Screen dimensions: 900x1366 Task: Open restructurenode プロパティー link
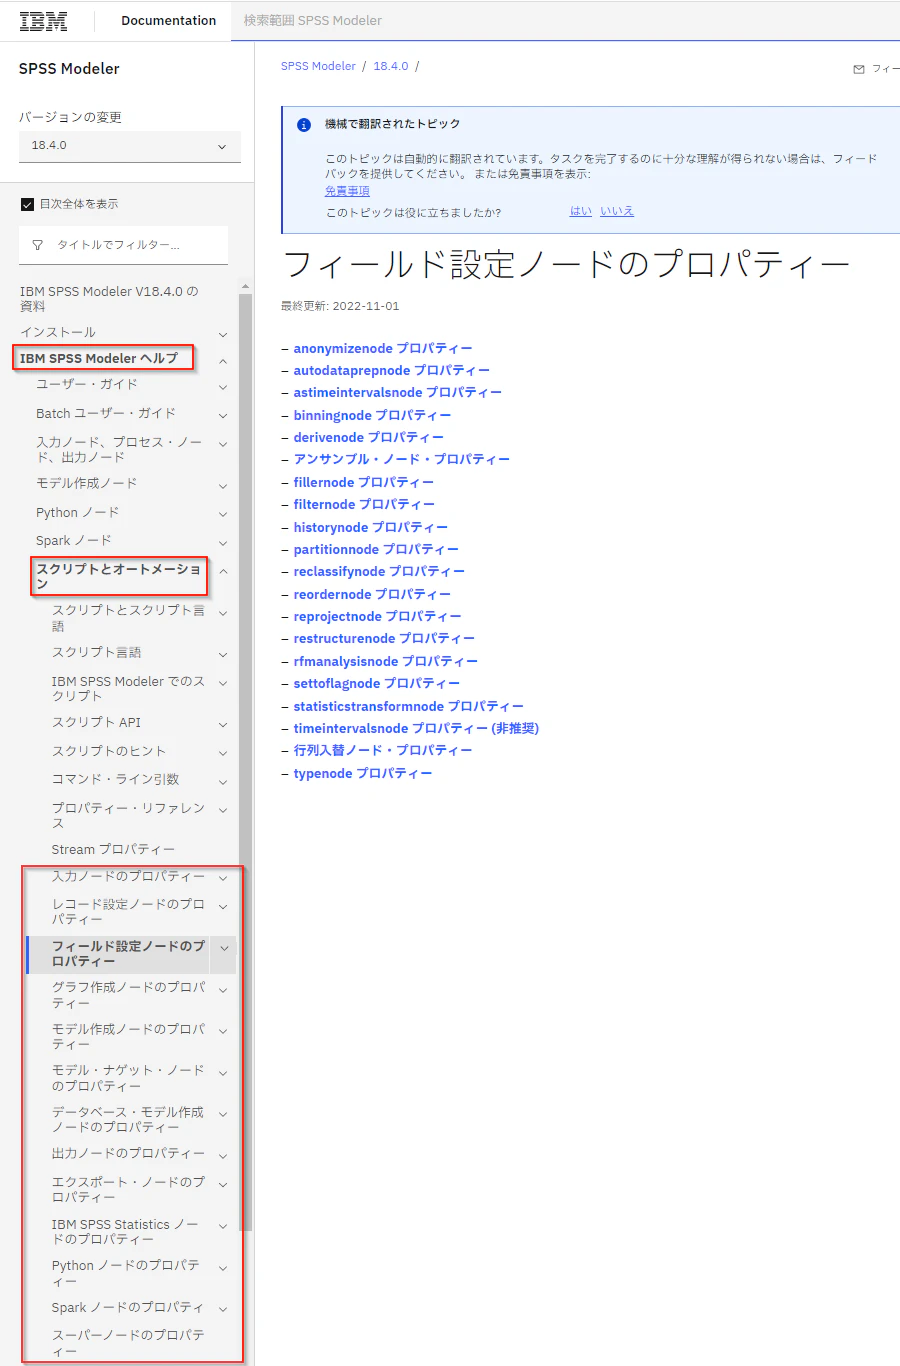385,638
